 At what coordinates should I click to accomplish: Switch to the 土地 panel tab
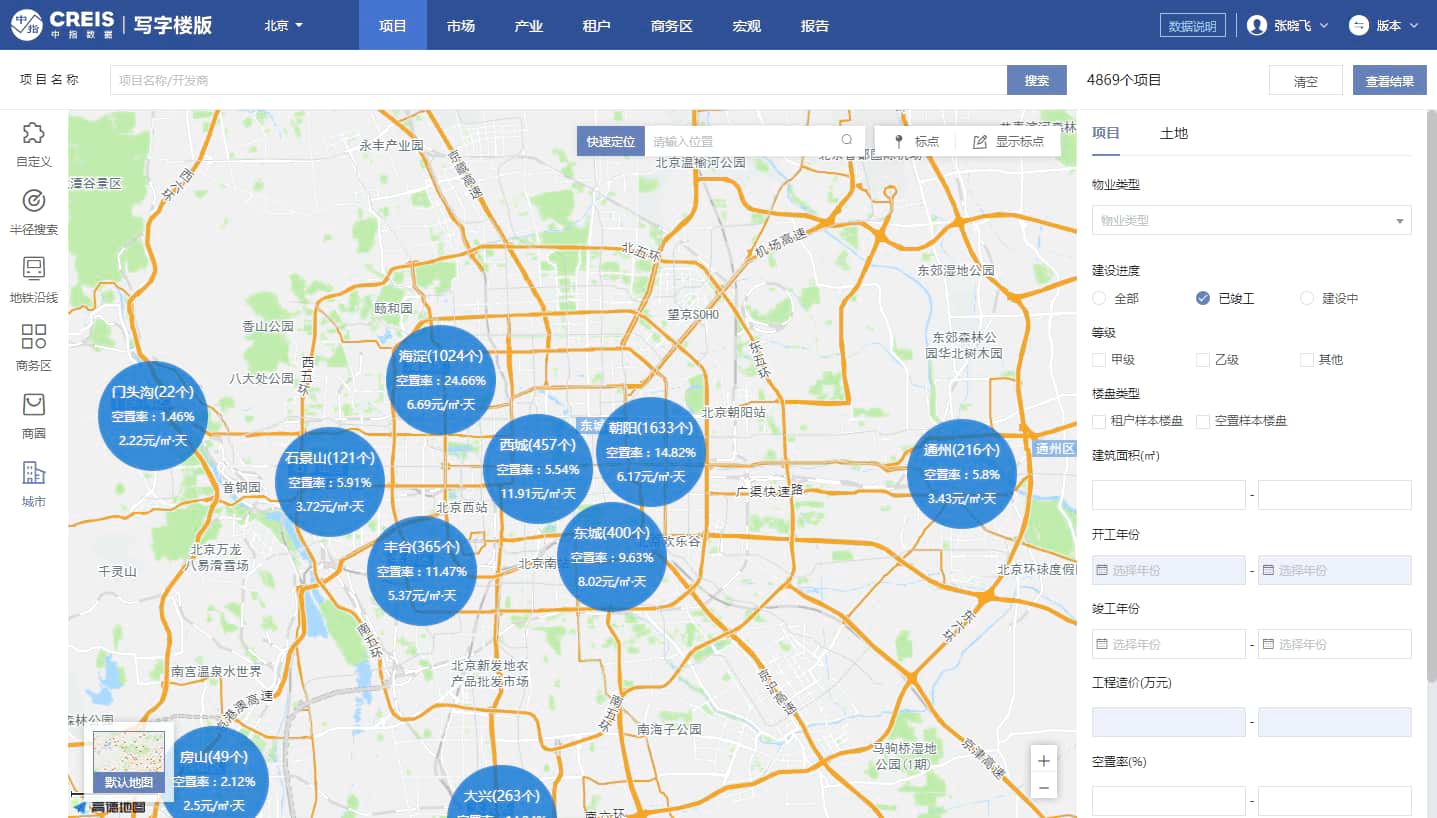(x=1174, y=133)
